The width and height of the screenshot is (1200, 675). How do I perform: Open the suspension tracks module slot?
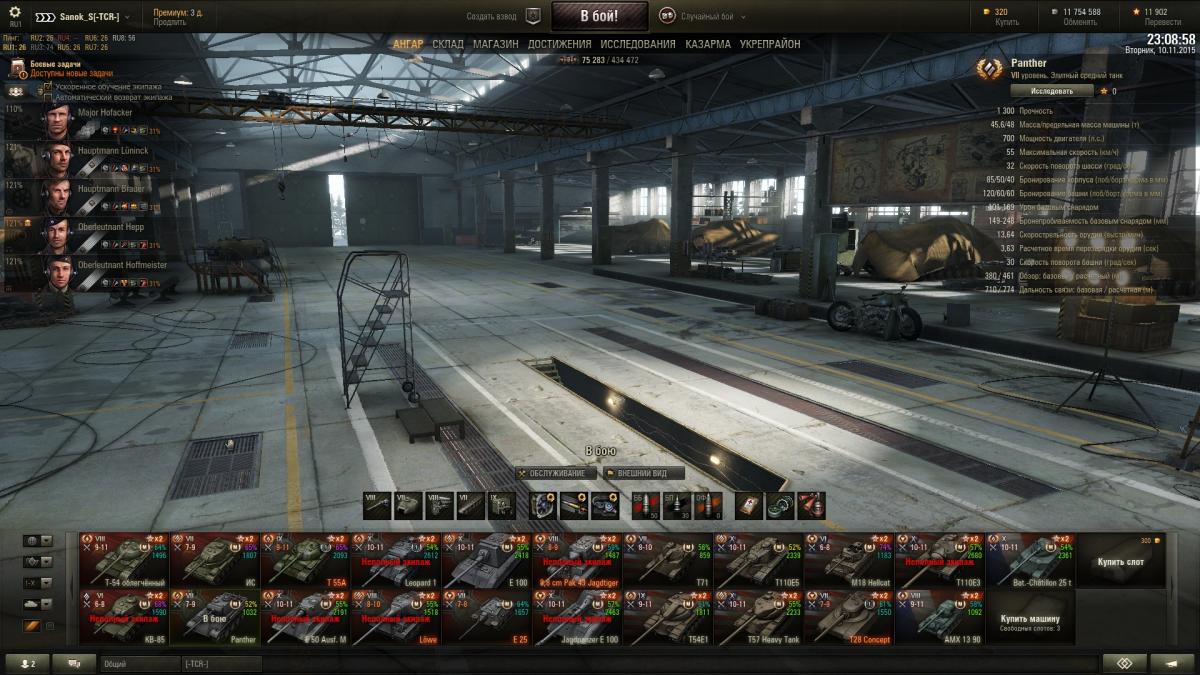470,506
